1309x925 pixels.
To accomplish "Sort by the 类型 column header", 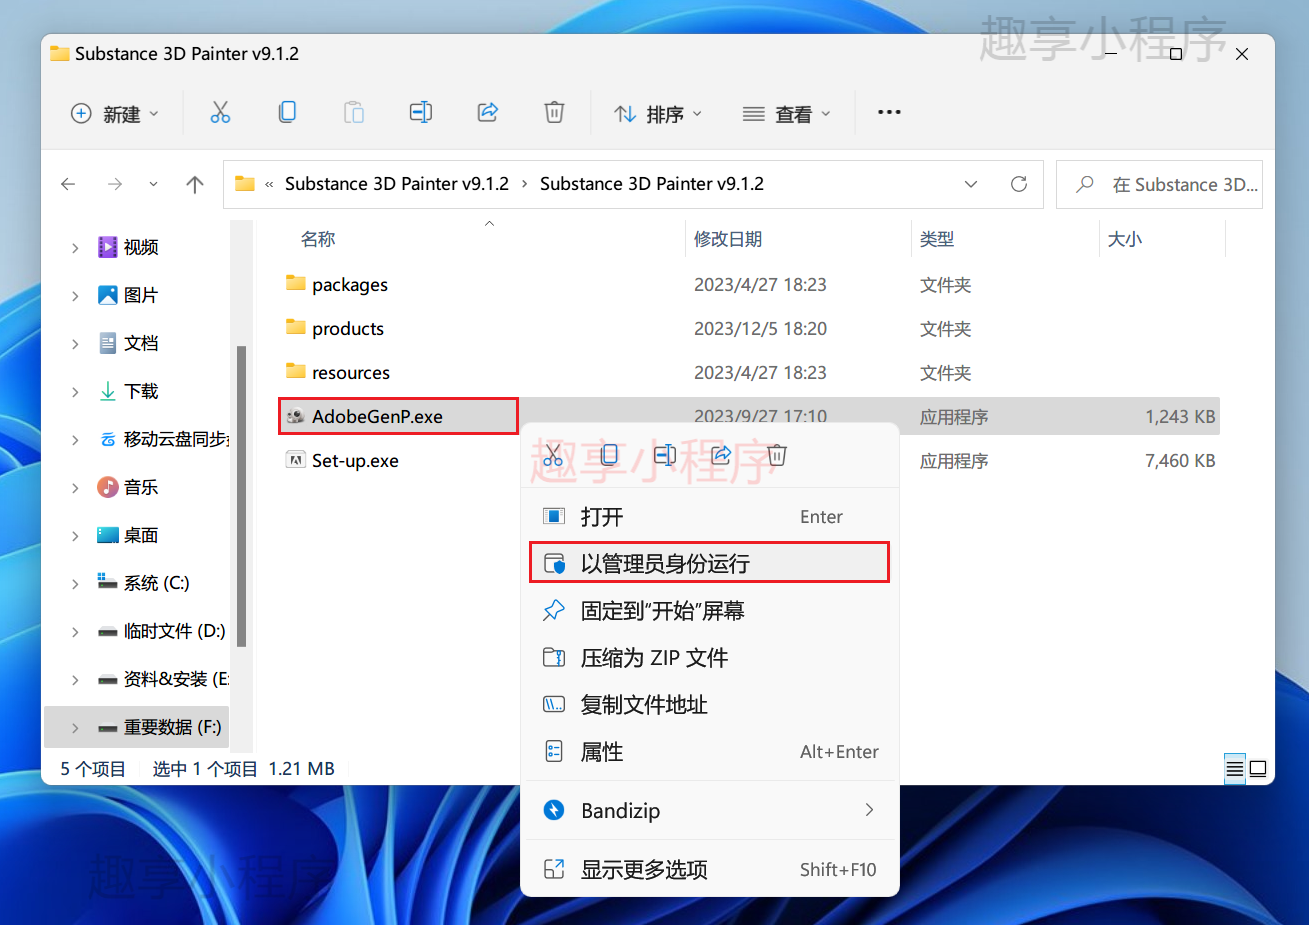I will (937, 239).
